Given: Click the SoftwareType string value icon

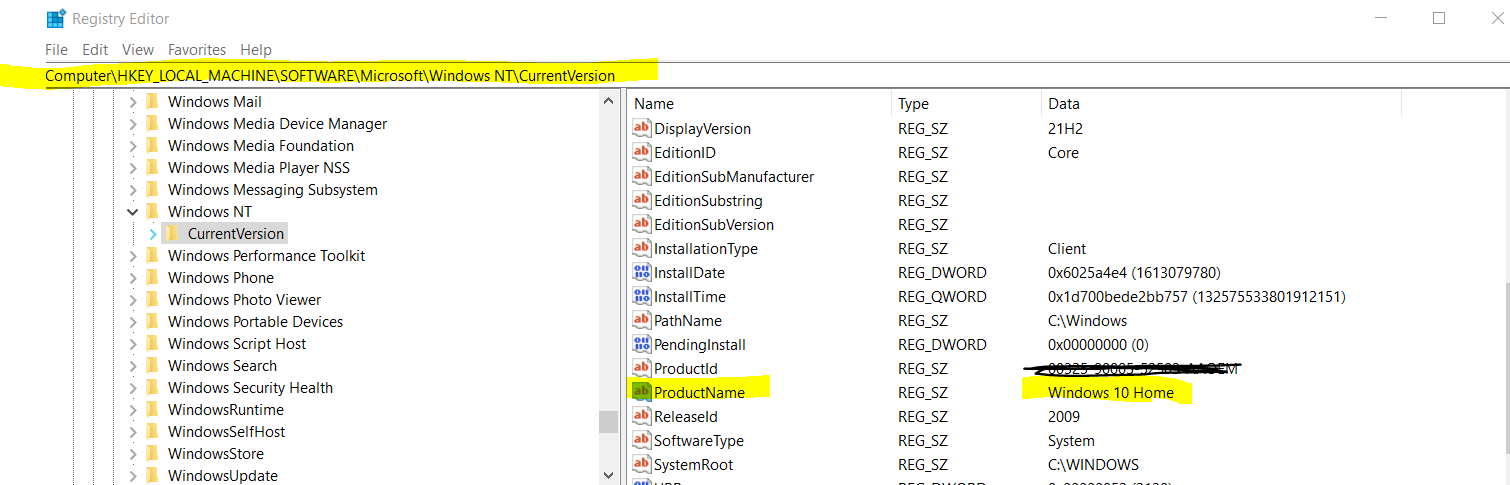Looking at the screenshot, I should click(642, 440).
